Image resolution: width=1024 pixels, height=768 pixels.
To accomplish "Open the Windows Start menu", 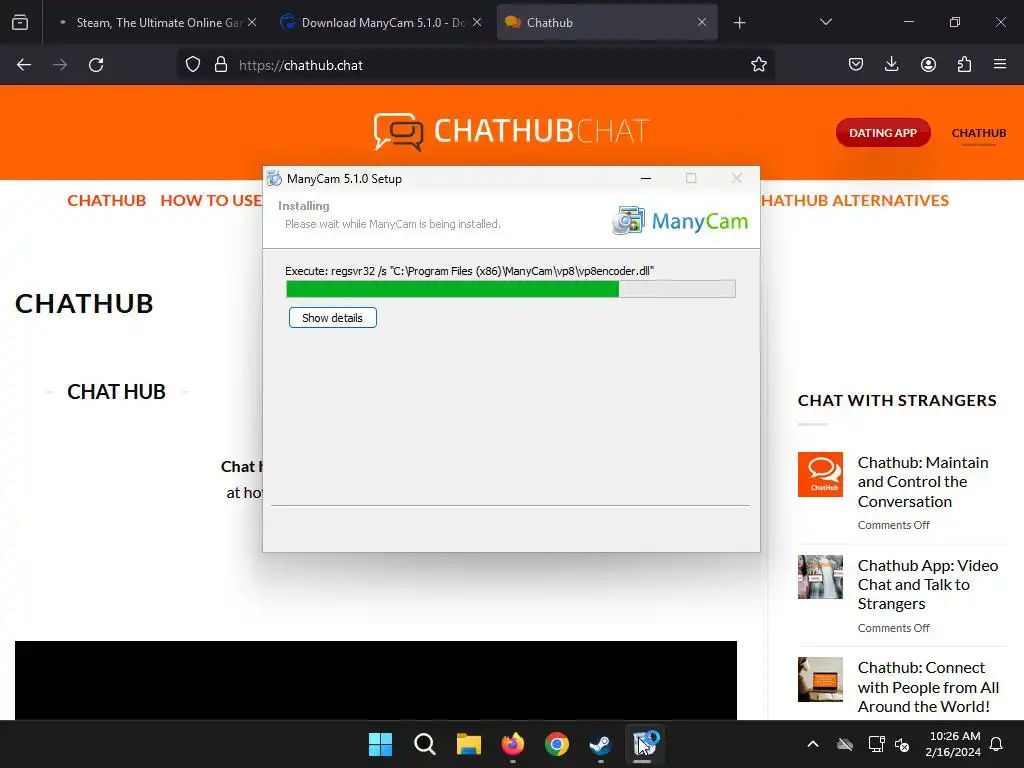I will point(380,744).
